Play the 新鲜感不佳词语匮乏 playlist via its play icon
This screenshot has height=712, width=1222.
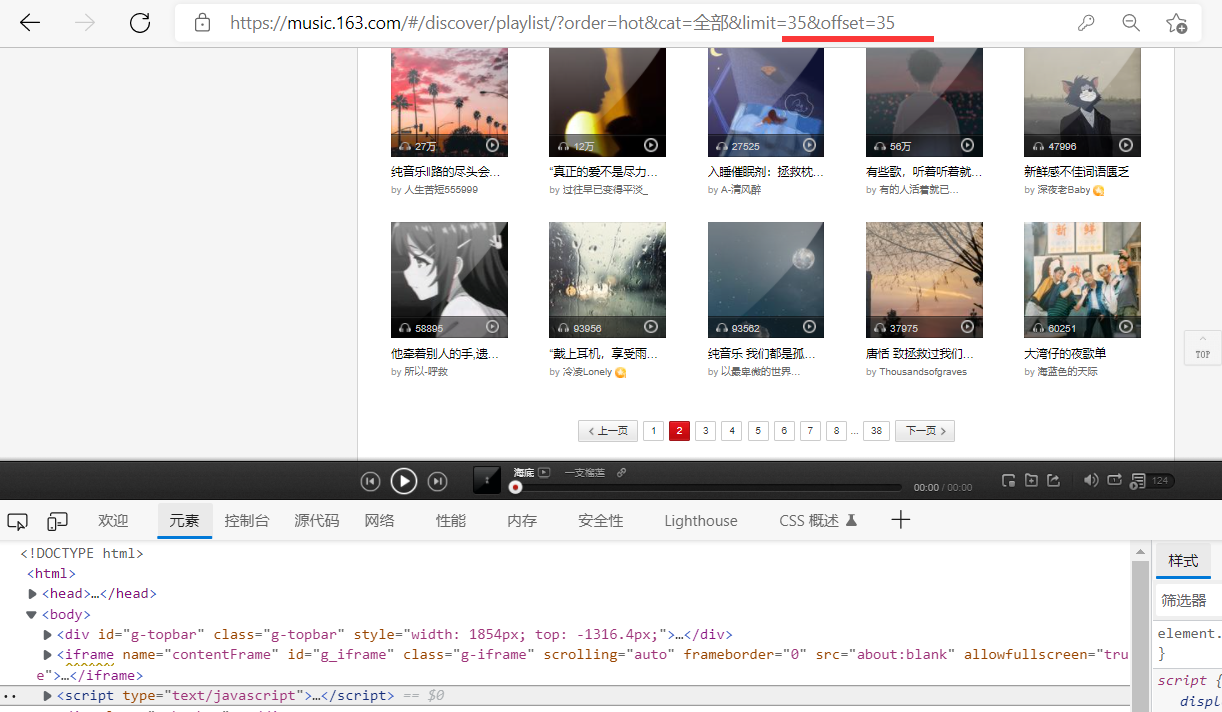point(1126,146)
